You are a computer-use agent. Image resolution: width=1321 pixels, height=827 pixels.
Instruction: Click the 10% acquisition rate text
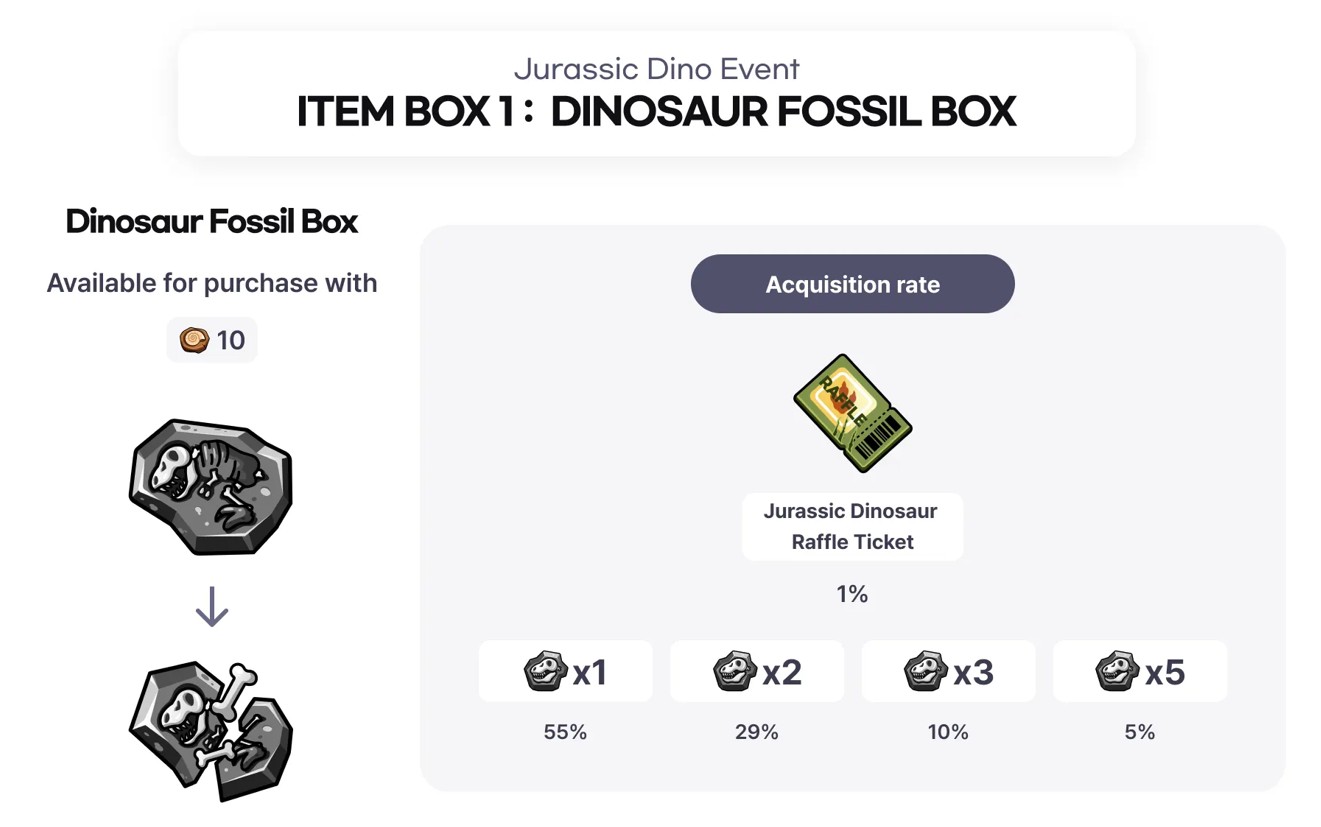tap(948, 732)
